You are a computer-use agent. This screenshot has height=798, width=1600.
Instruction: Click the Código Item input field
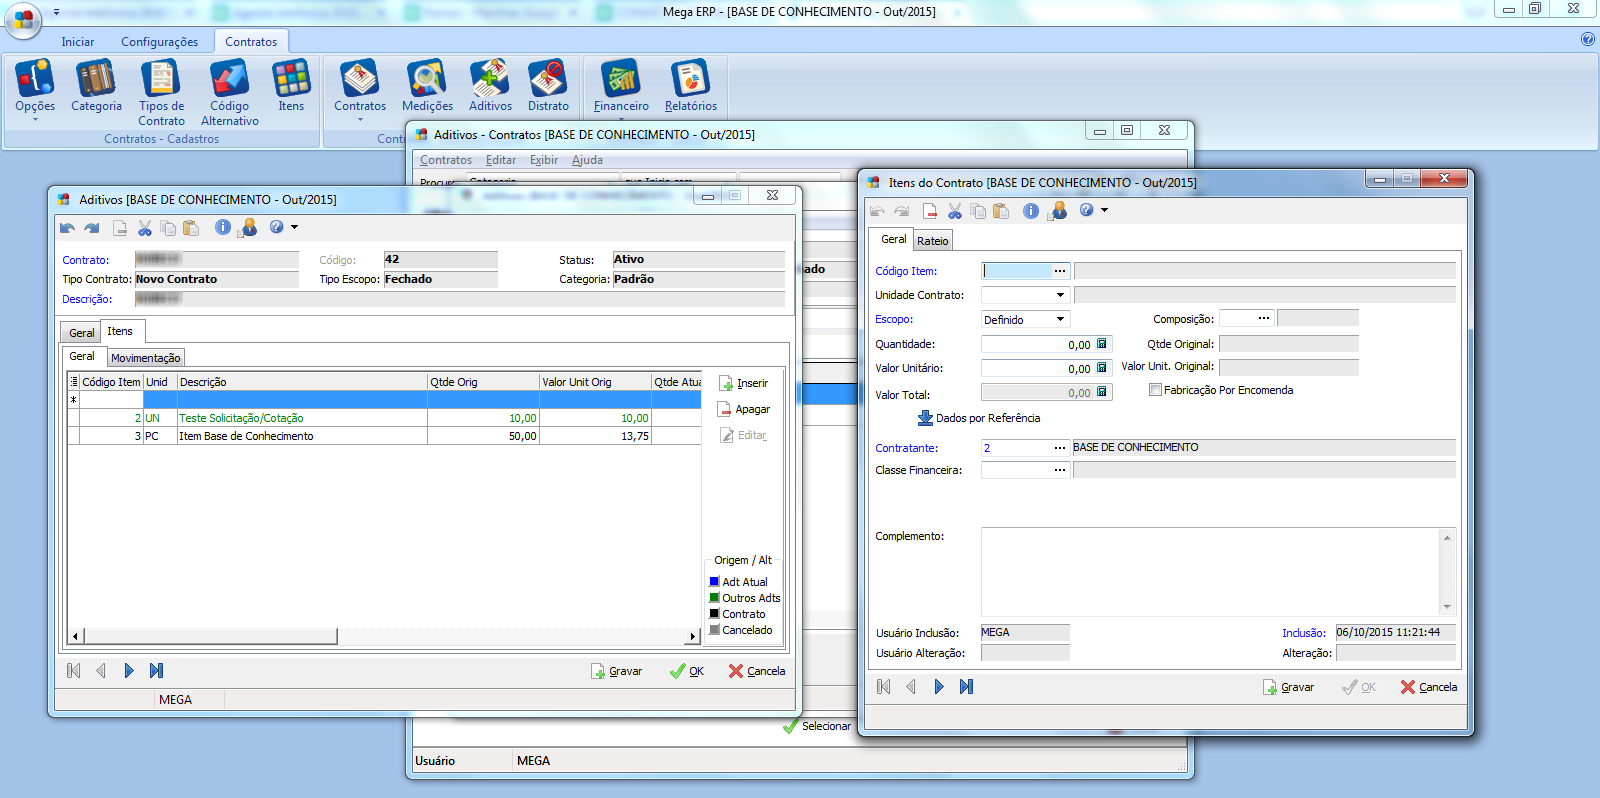[x=1016, y=271]
